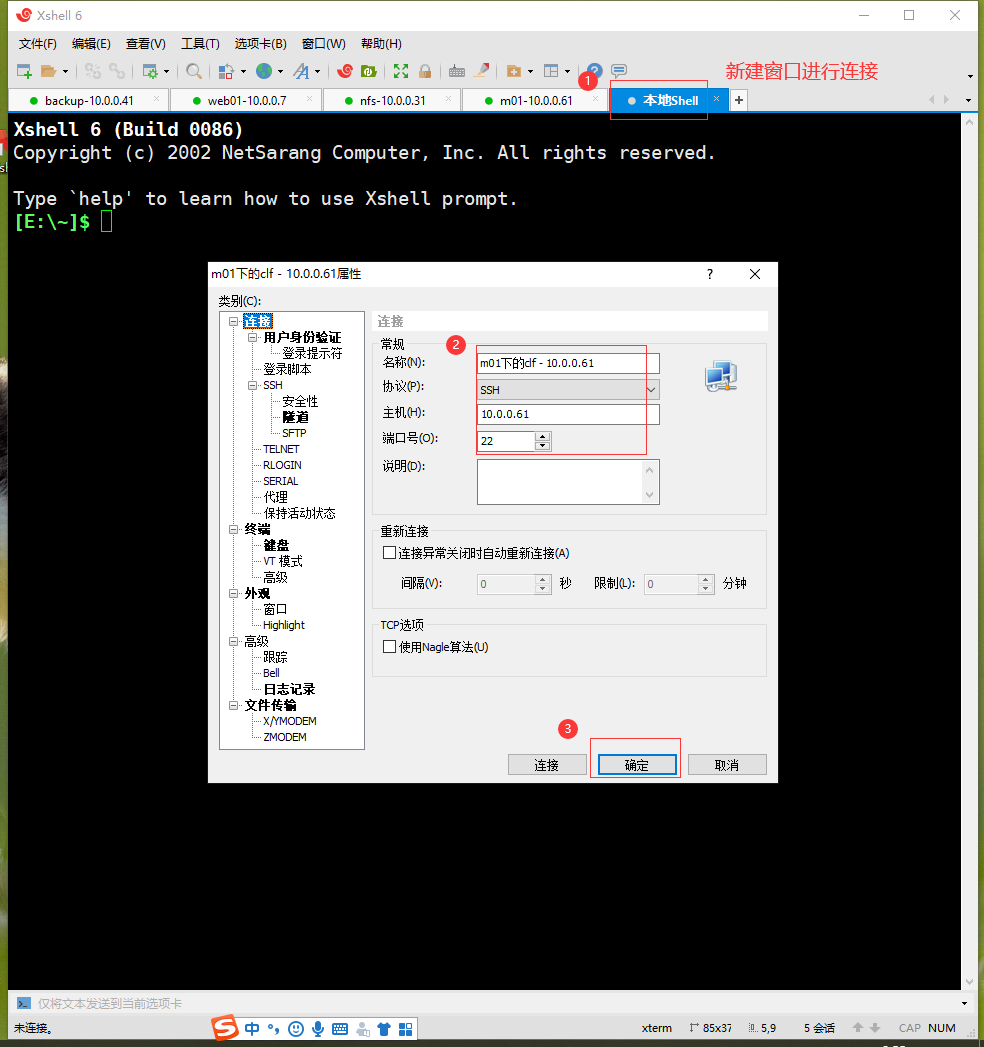Launch Xftp via red swirl icon
The height and width of the screenshot is (1047, 984).
(x=344, y=71)
